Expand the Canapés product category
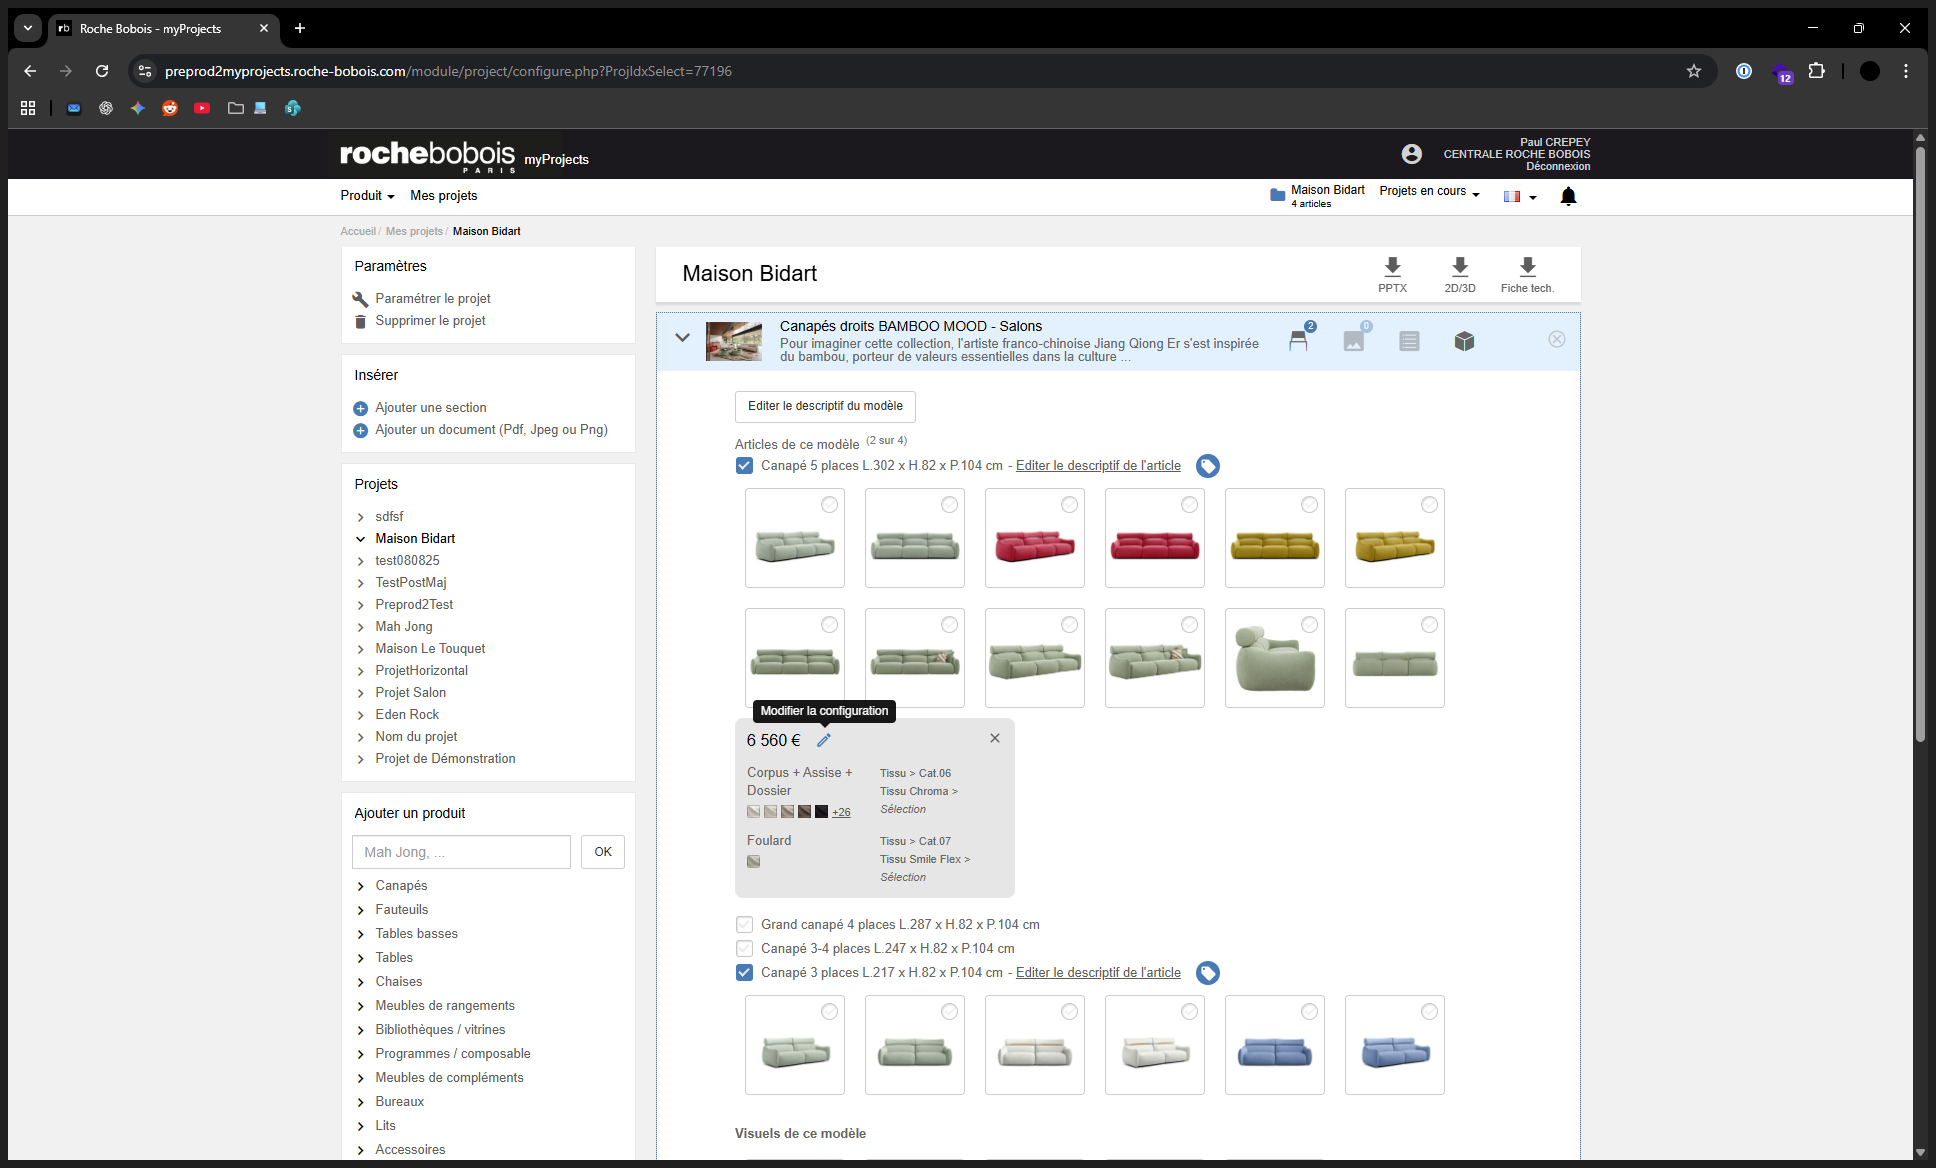Viewport: 1936px width, 1168px height. click(x=401, y=885)
